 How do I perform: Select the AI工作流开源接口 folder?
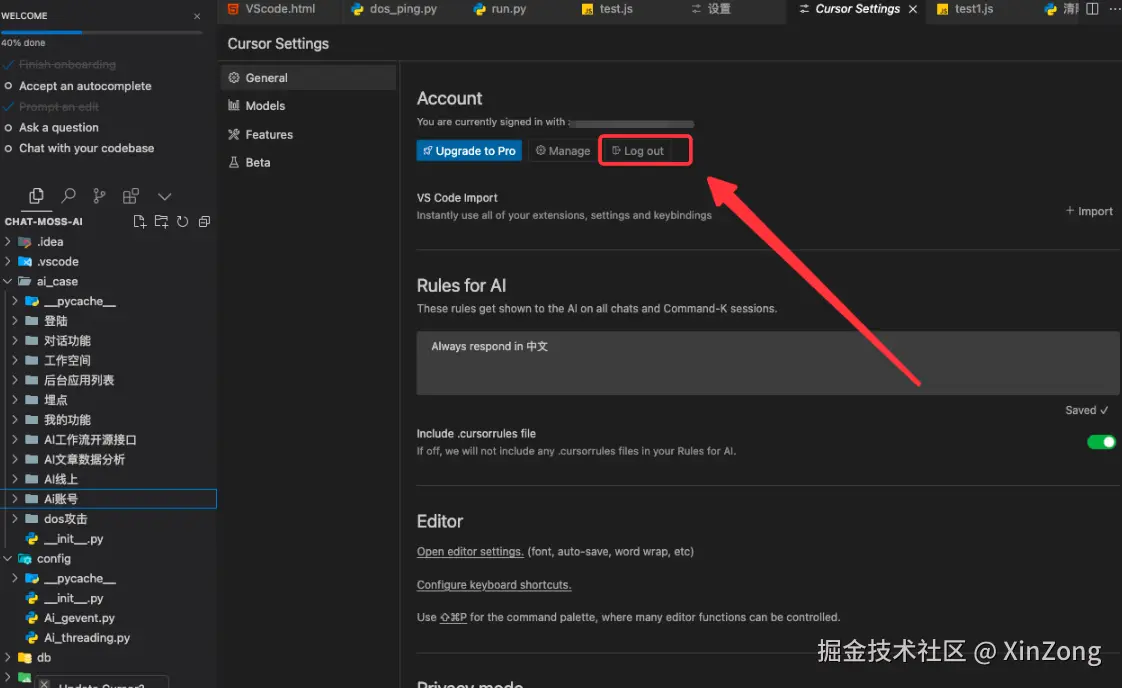90,440
